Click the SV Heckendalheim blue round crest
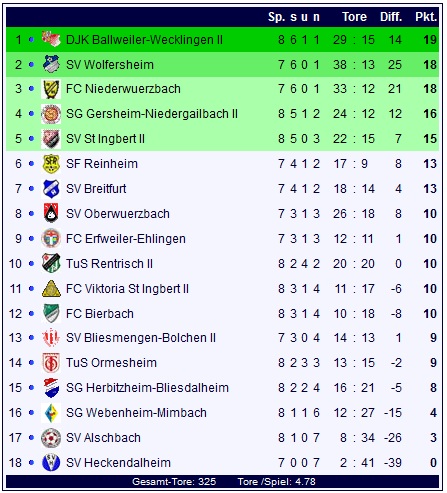 pyautogui.click(x=51, y=463)
